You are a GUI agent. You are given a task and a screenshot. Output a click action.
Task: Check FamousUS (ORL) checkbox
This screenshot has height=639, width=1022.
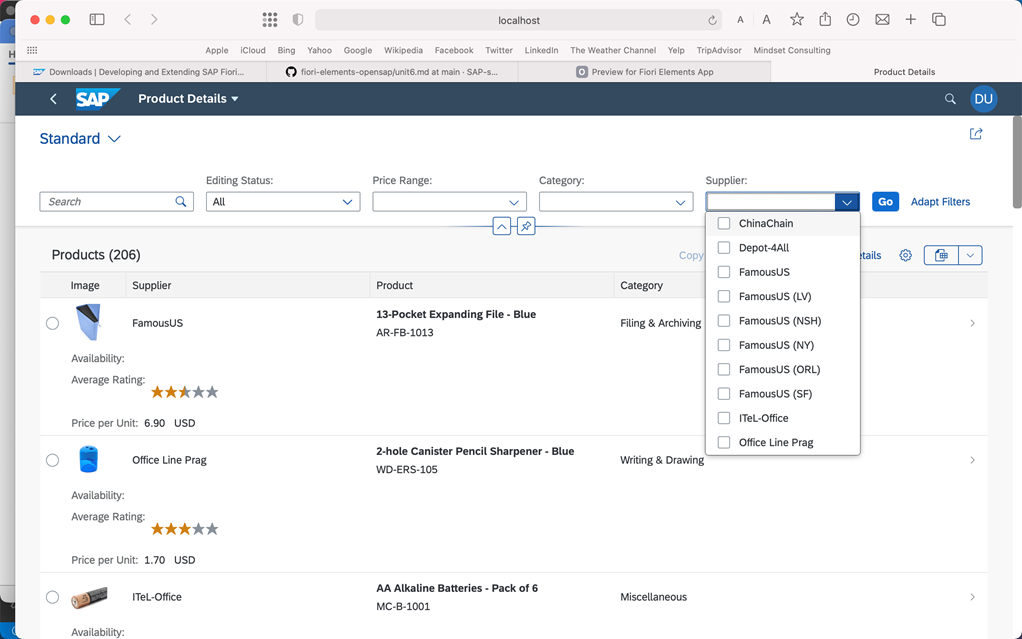coord(723,369)
